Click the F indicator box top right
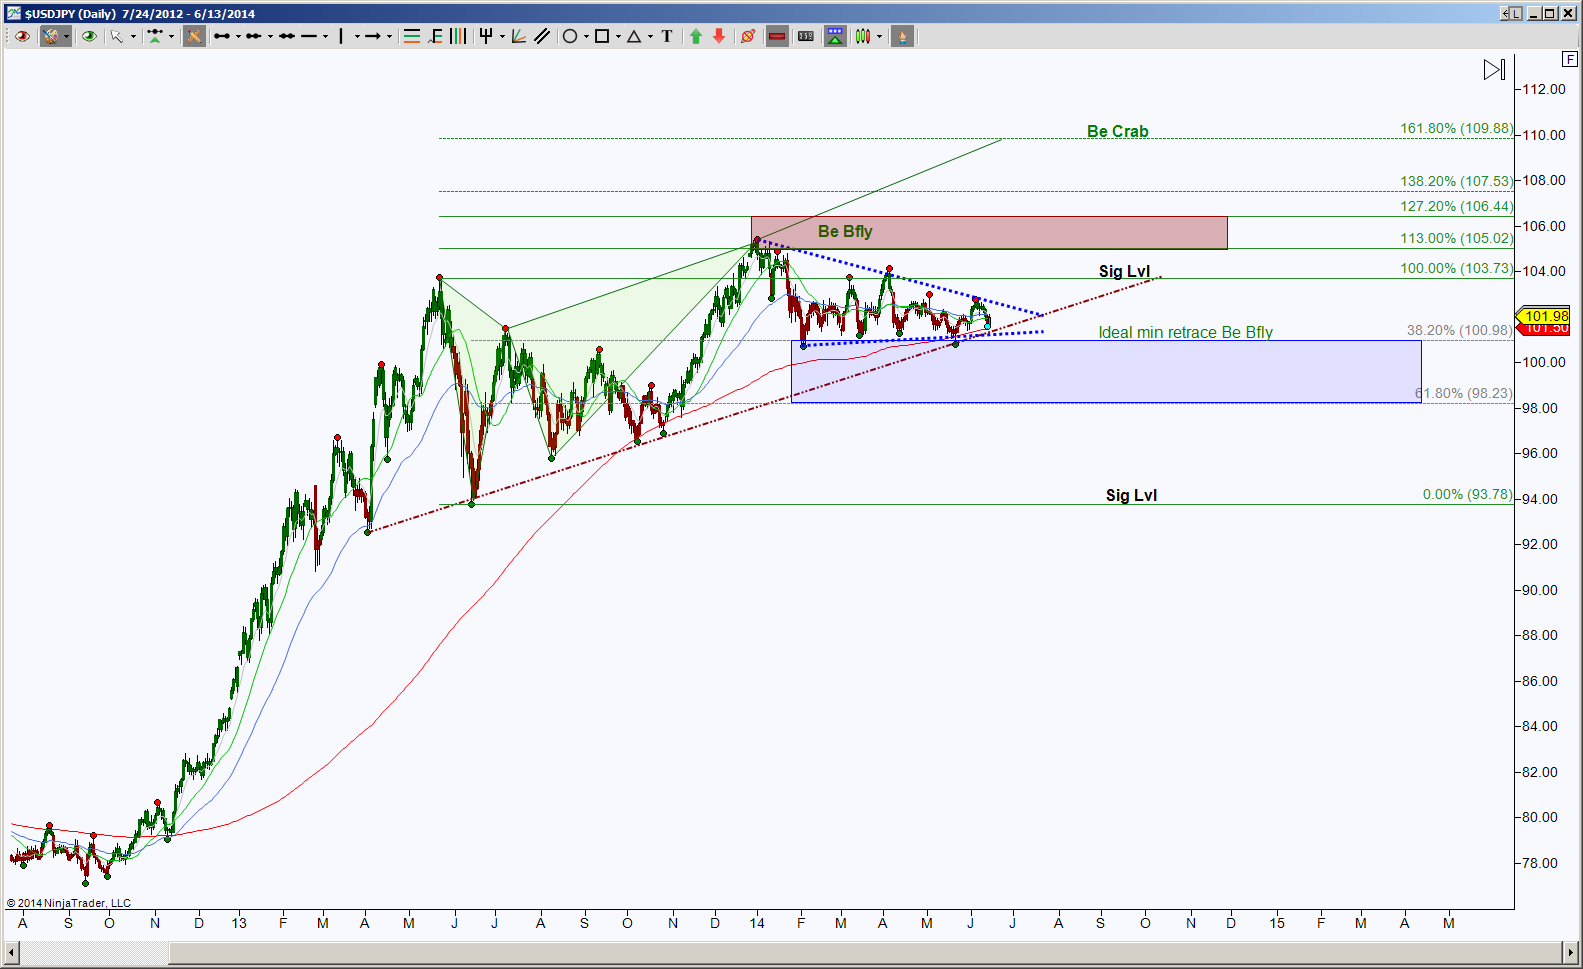 point(1569,60)
